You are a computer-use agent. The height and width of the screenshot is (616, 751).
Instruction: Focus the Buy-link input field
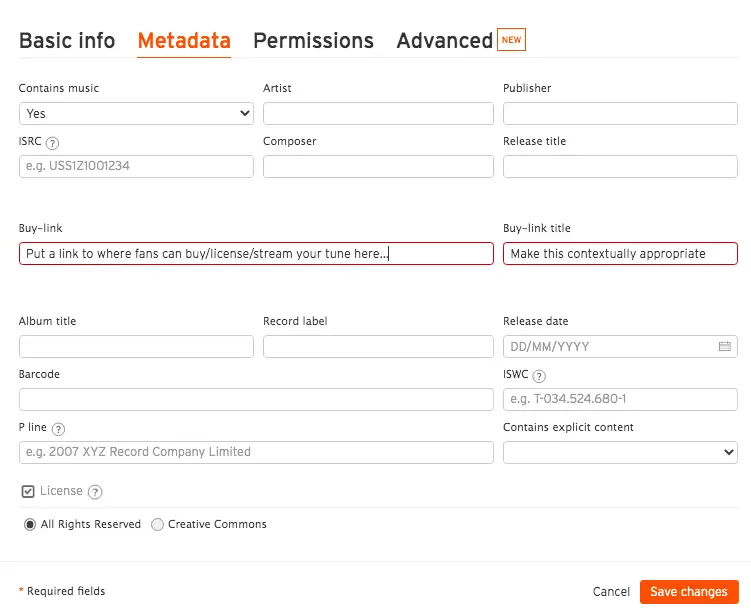pyautogui.click(x=256, y=254)
